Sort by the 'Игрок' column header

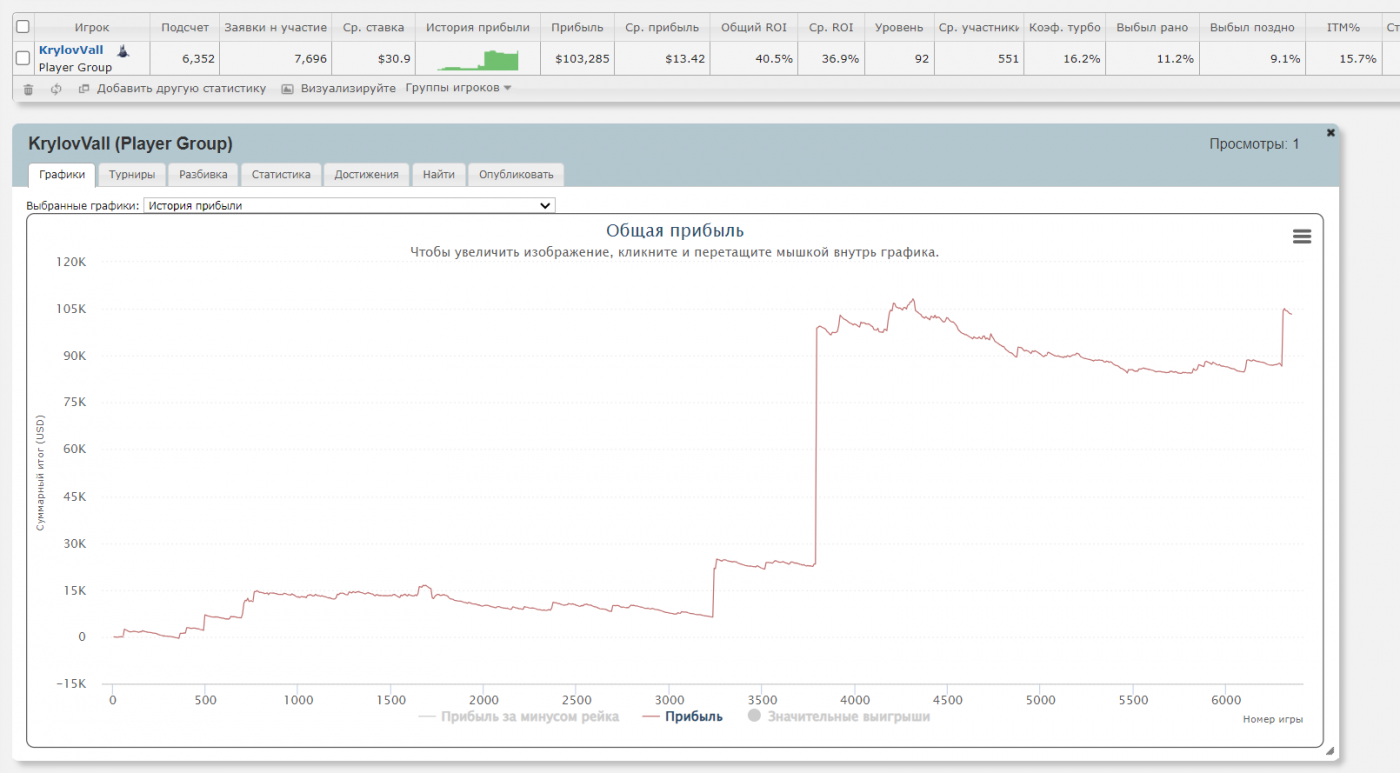click(92, 27)
